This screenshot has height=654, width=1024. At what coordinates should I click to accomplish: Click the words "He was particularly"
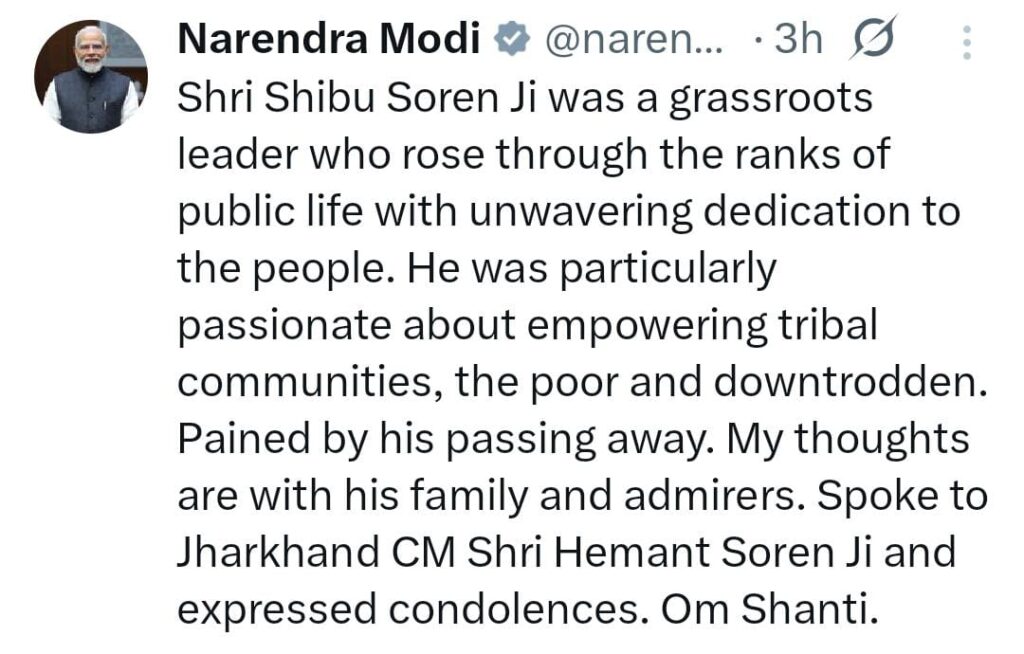coord(596,269)
